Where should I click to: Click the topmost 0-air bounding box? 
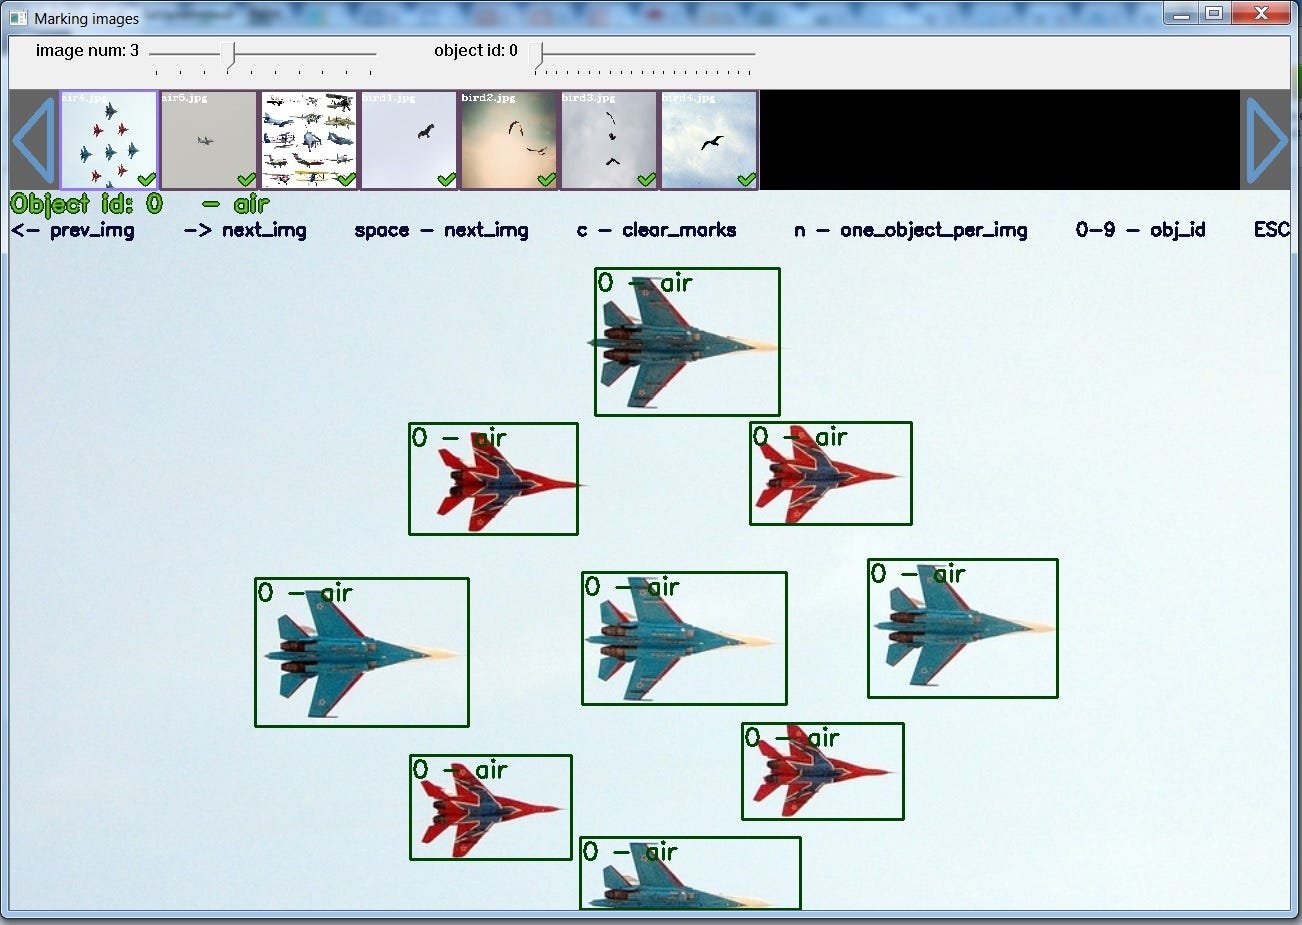click(687, 340)
